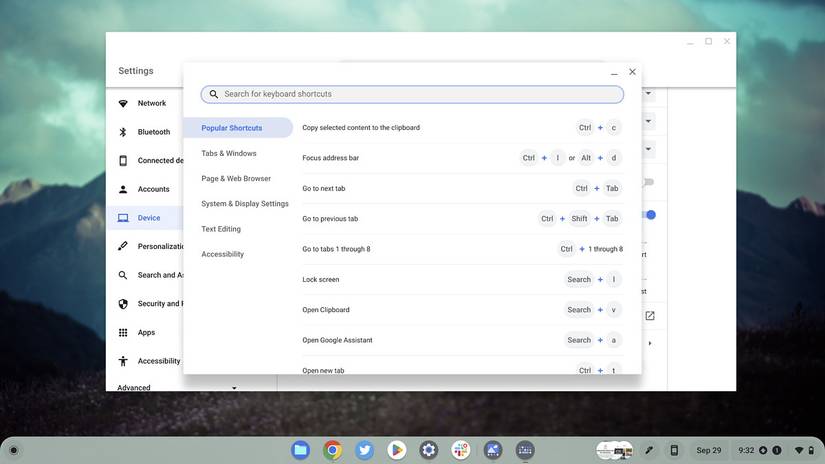
Task: Expand the submenu arrow below open-in-new icon
Action: pyautogui.click(x=650, y=344)
